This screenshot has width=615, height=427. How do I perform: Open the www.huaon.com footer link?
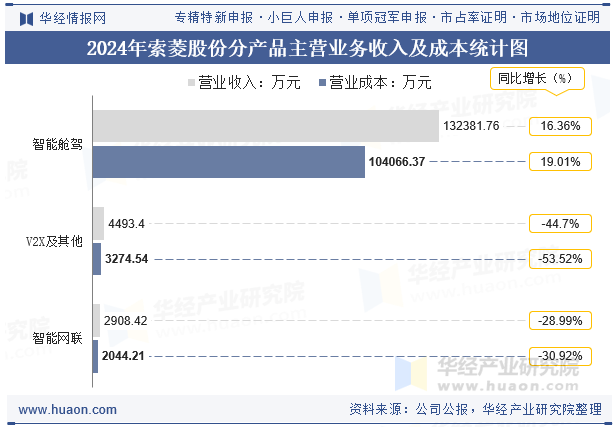pos(67,410)
